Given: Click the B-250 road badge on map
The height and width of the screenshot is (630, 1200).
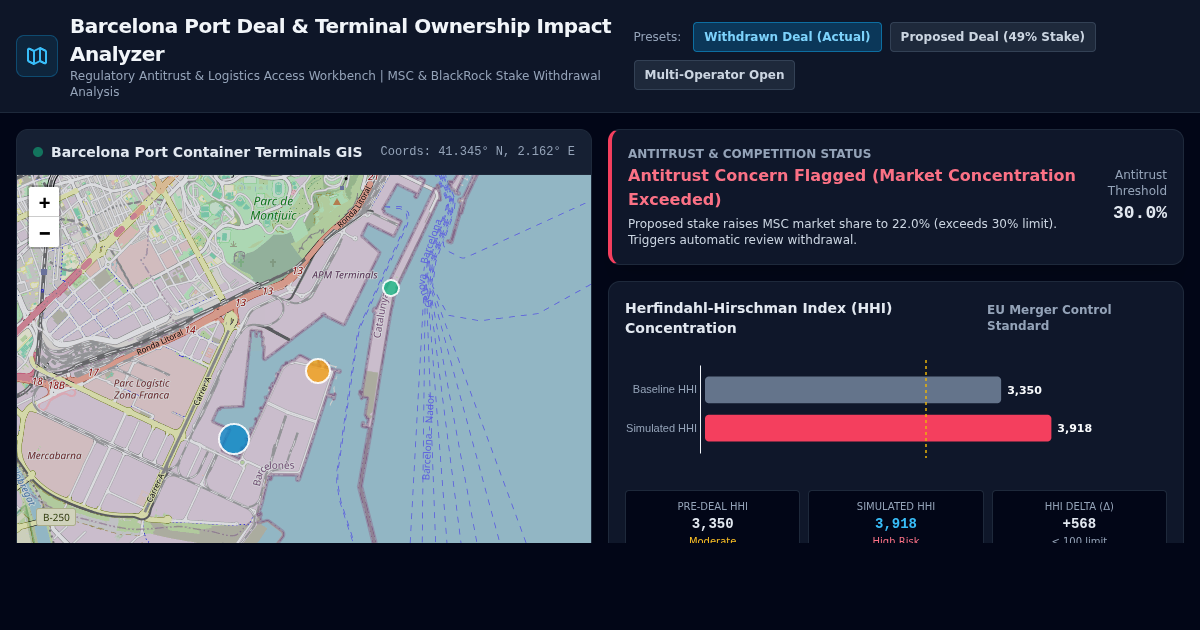Looking at the screenshot, I should pos(56,517).
